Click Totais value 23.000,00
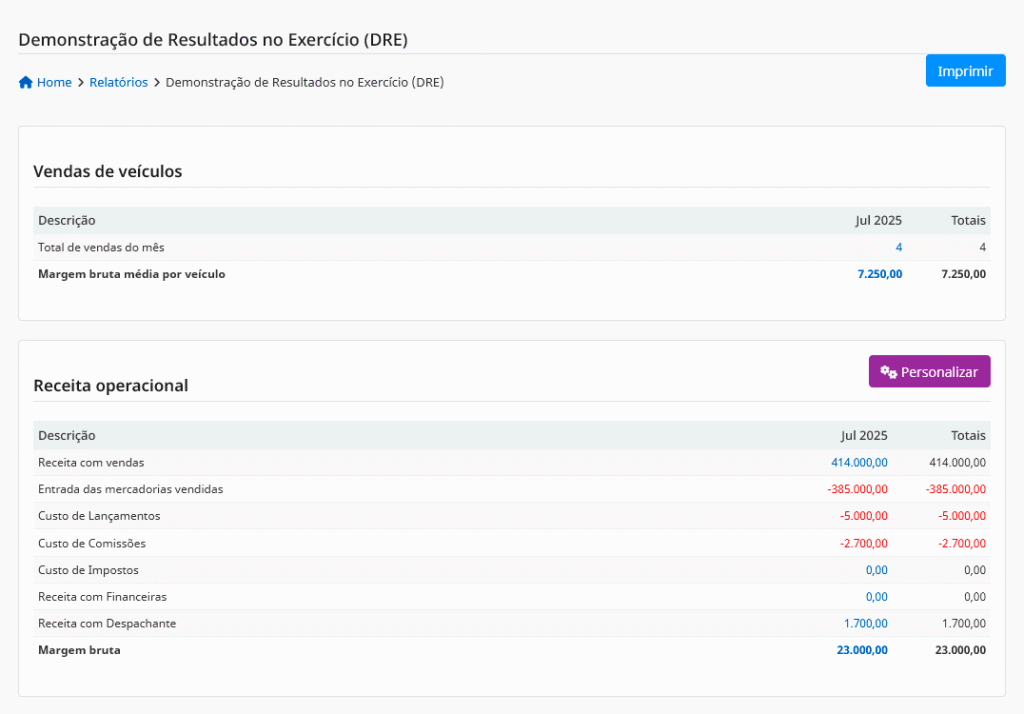Viewport: 1024px width, 714px height. tap(961, 651)
